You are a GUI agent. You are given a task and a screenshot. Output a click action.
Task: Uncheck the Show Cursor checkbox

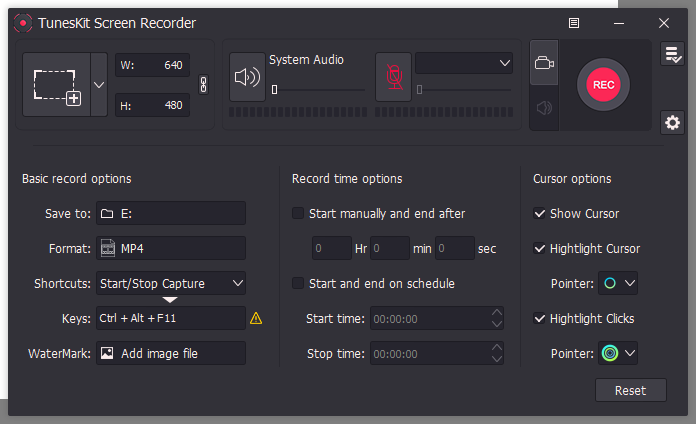[x=540, y=213]
